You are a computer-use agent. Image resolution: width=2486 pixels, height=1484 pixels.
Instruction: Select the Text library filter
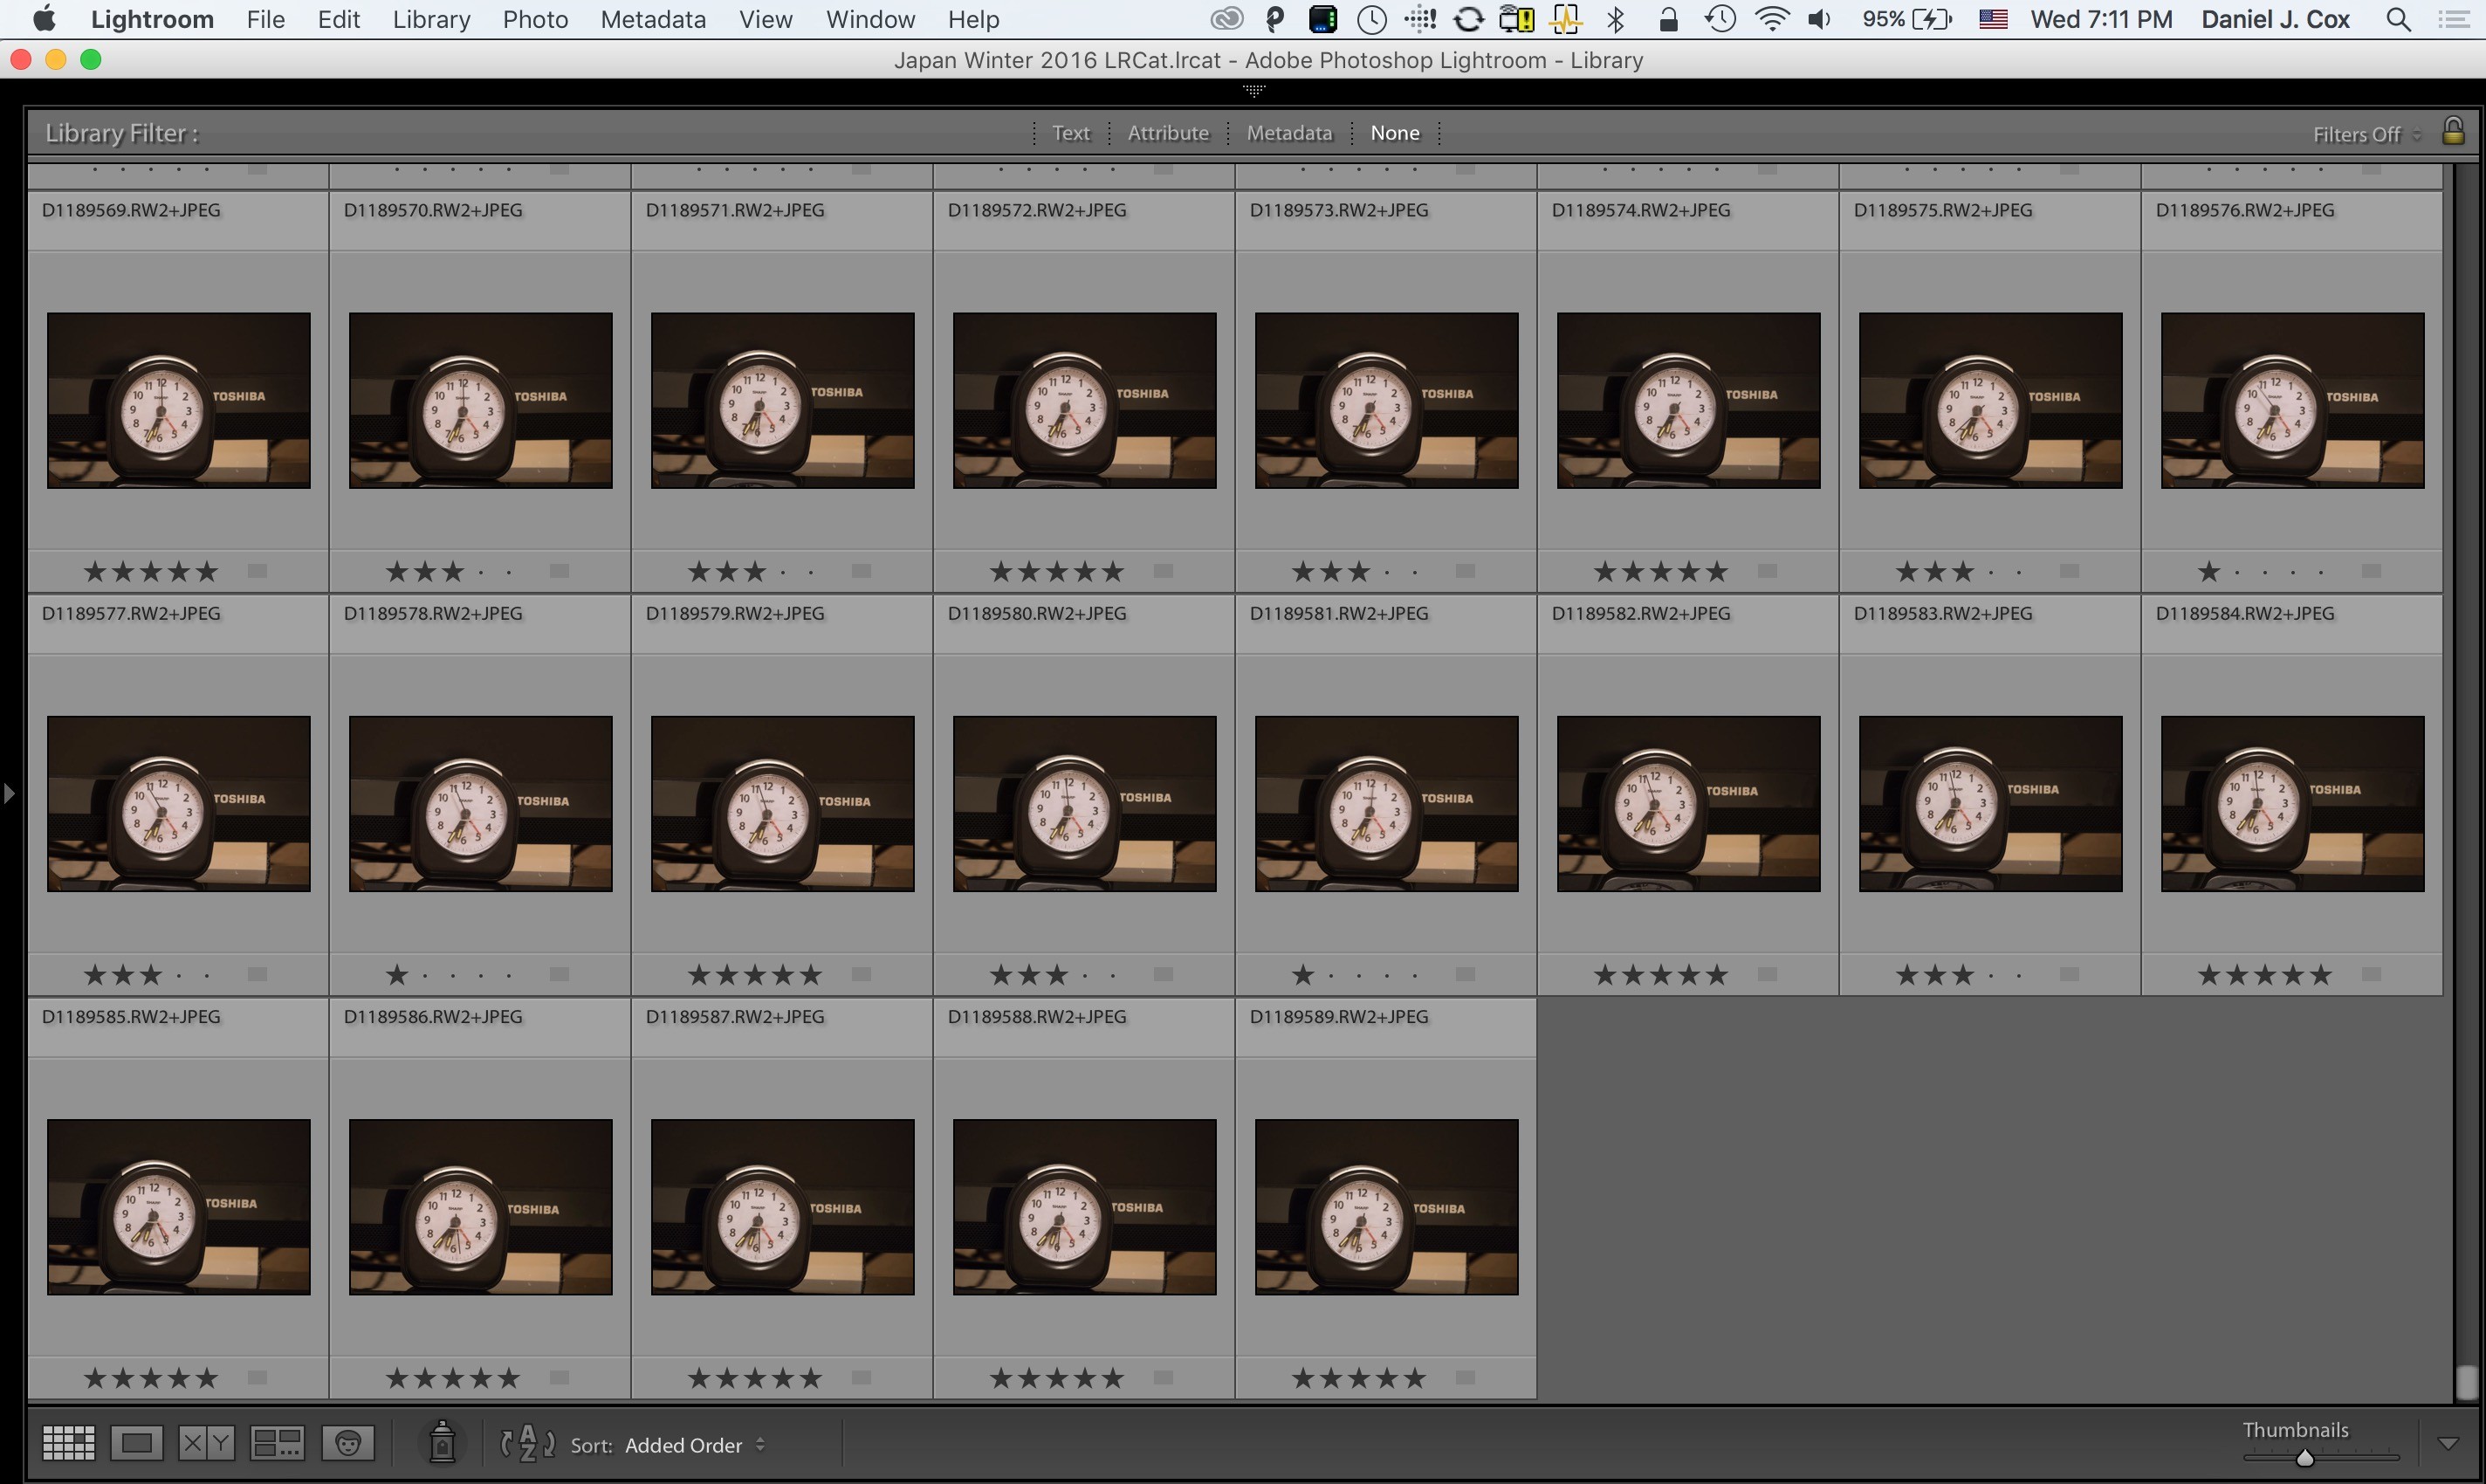click(1071, 133)
